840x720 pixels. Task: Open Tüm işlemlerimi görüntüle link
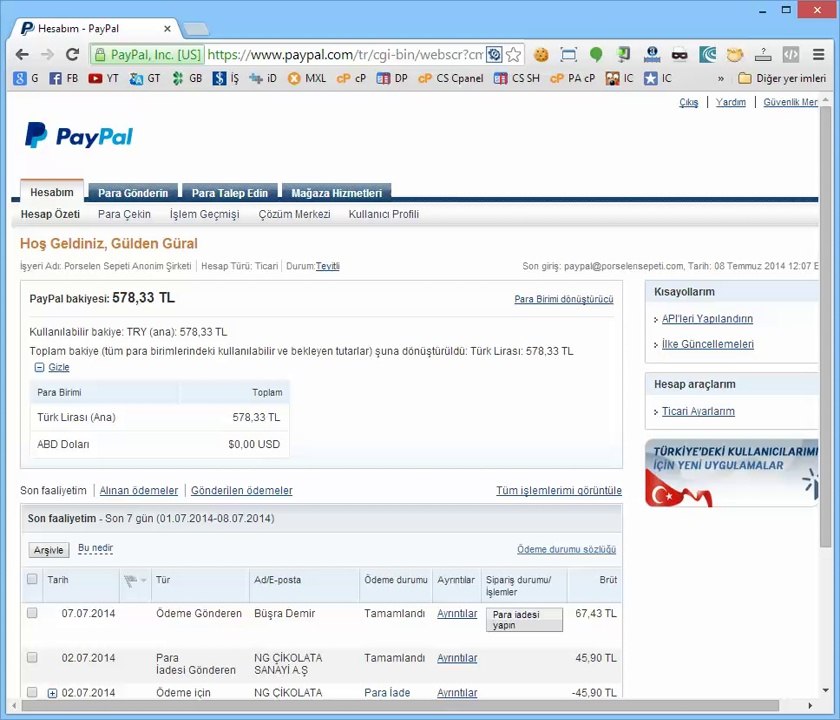pyautogui.click(x=559, y=490)
